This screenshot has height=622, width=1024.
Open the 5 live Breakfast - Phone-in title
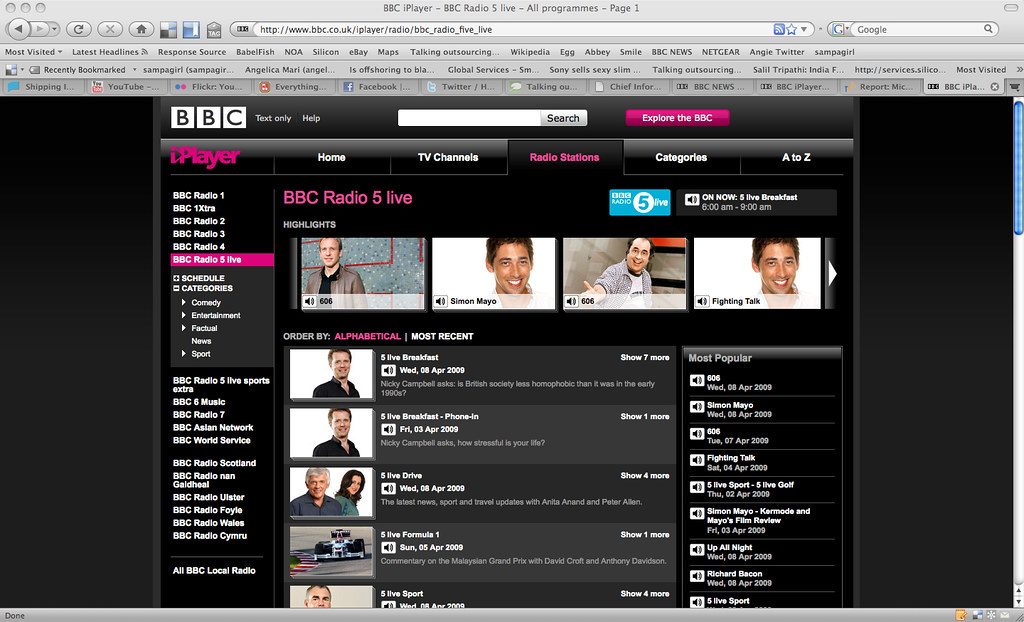pos(430,416)
